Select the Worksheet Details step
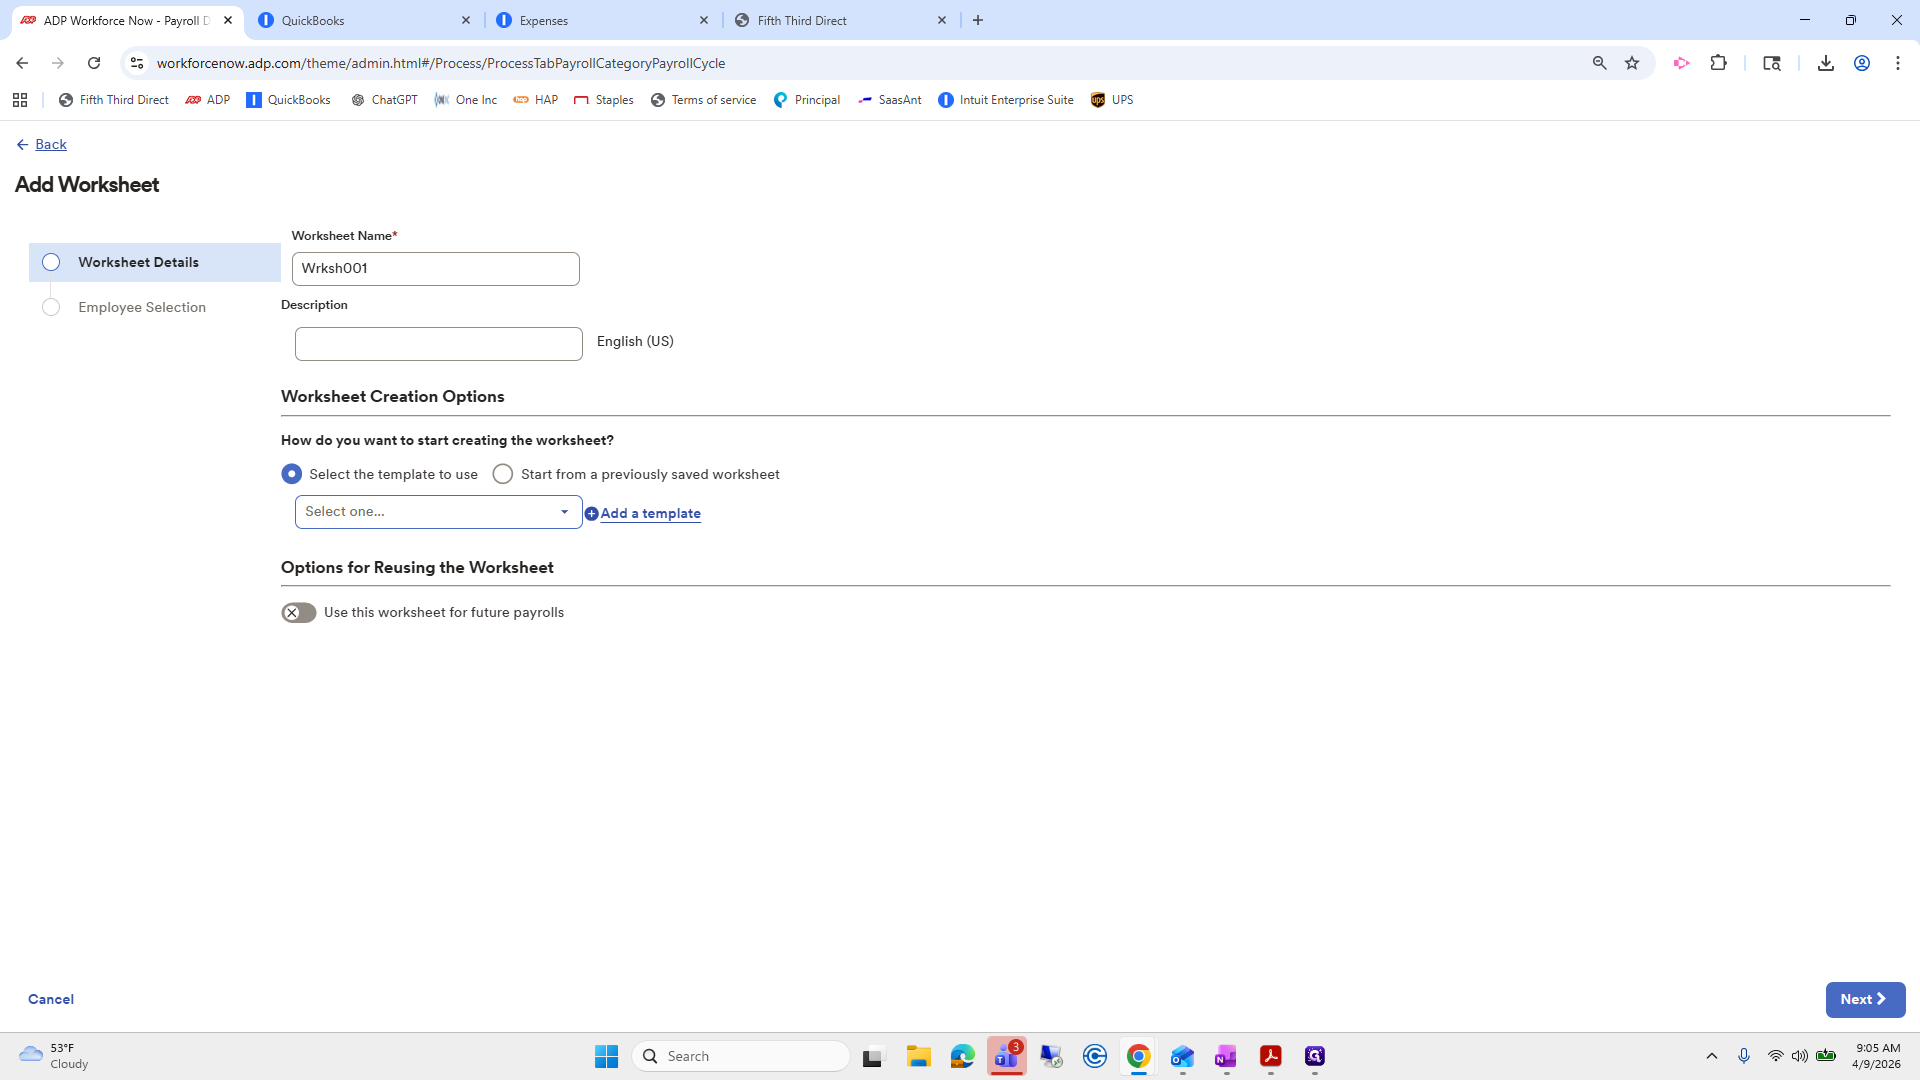The width and height of the screenshot is (1920, 1080). 155,262
